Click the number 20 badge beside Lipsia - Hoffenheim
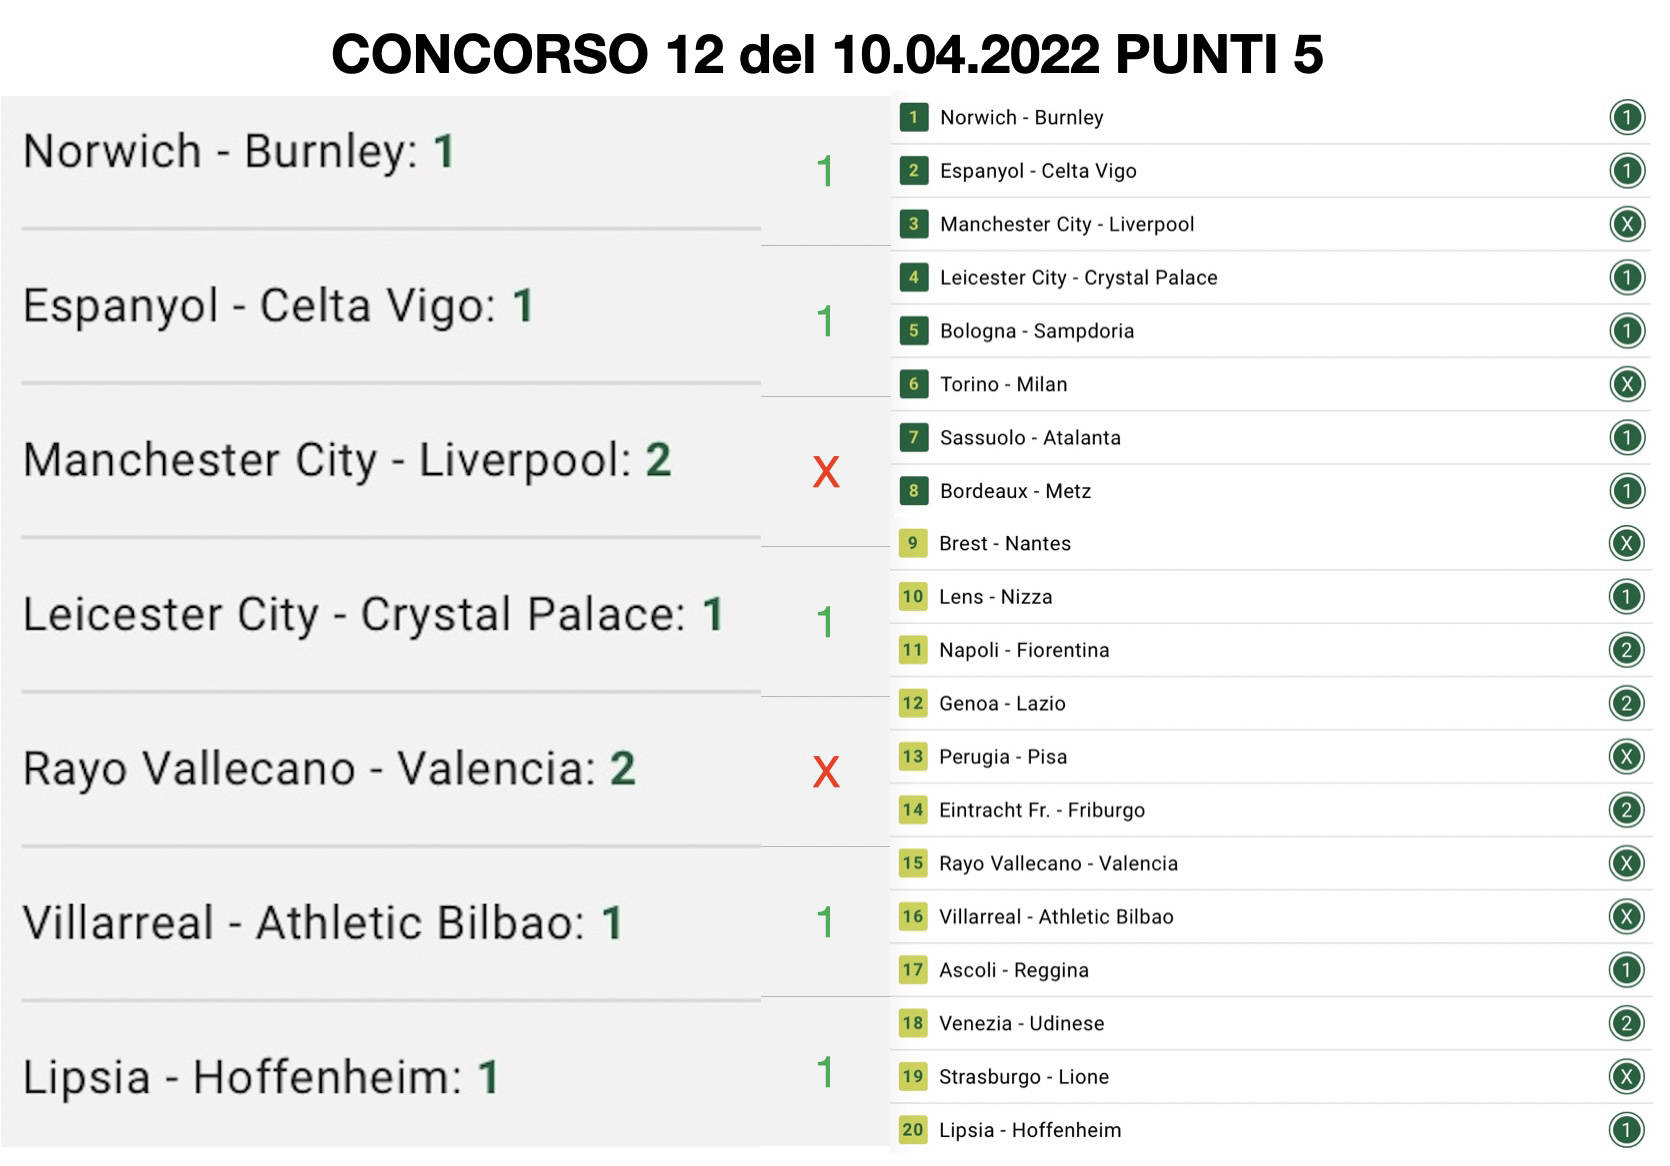Image resolution: width=1670 pixels, height=1166 pixels. pyautogui.click(x=912, y=1130)
